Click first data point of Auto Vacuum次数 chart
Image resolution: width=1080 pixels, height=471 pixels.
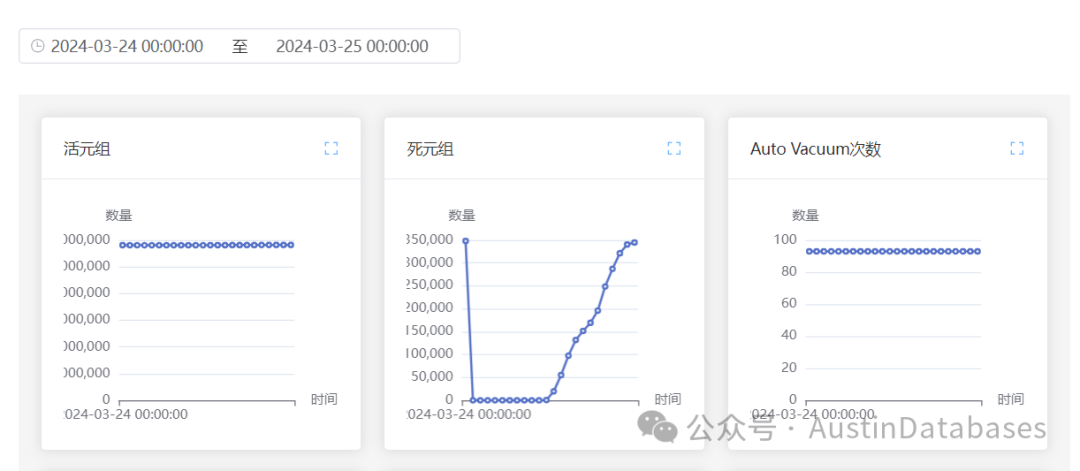tap(809, 251)
